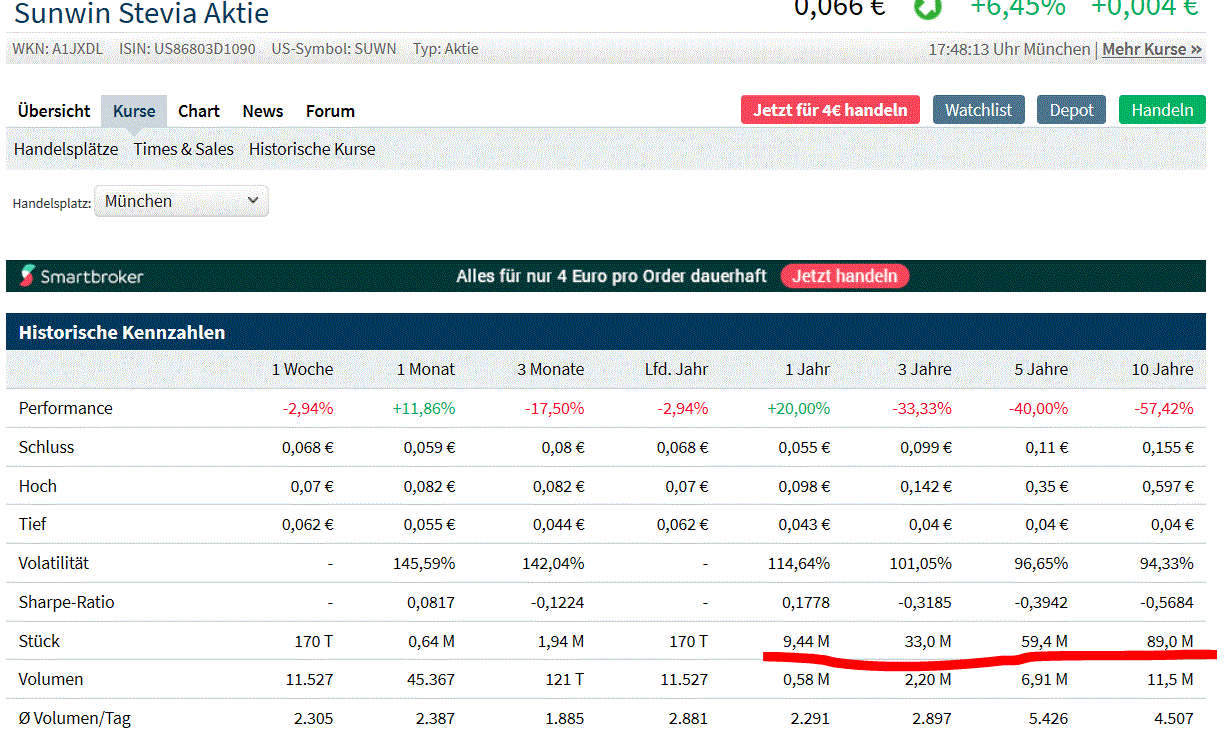
Task: Go to the News tab
Action: pos(263,111)
